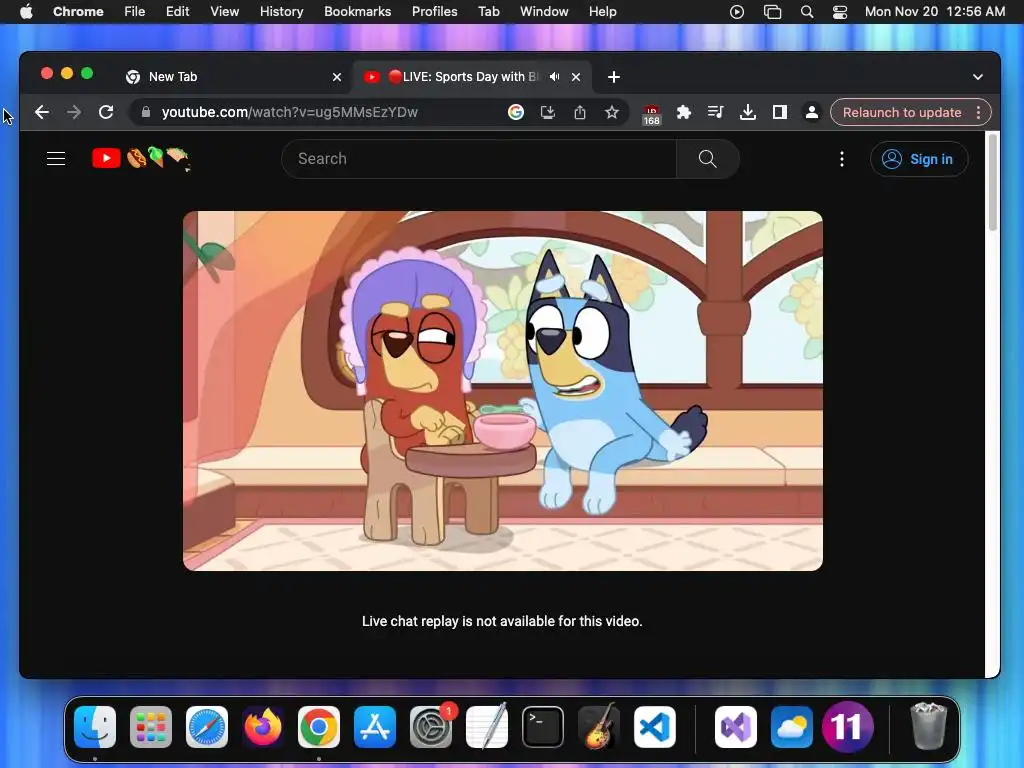This screenshot has width=1024, height=768.
Task: Mute the tab via speaker icon
Action: coord(554,77)
